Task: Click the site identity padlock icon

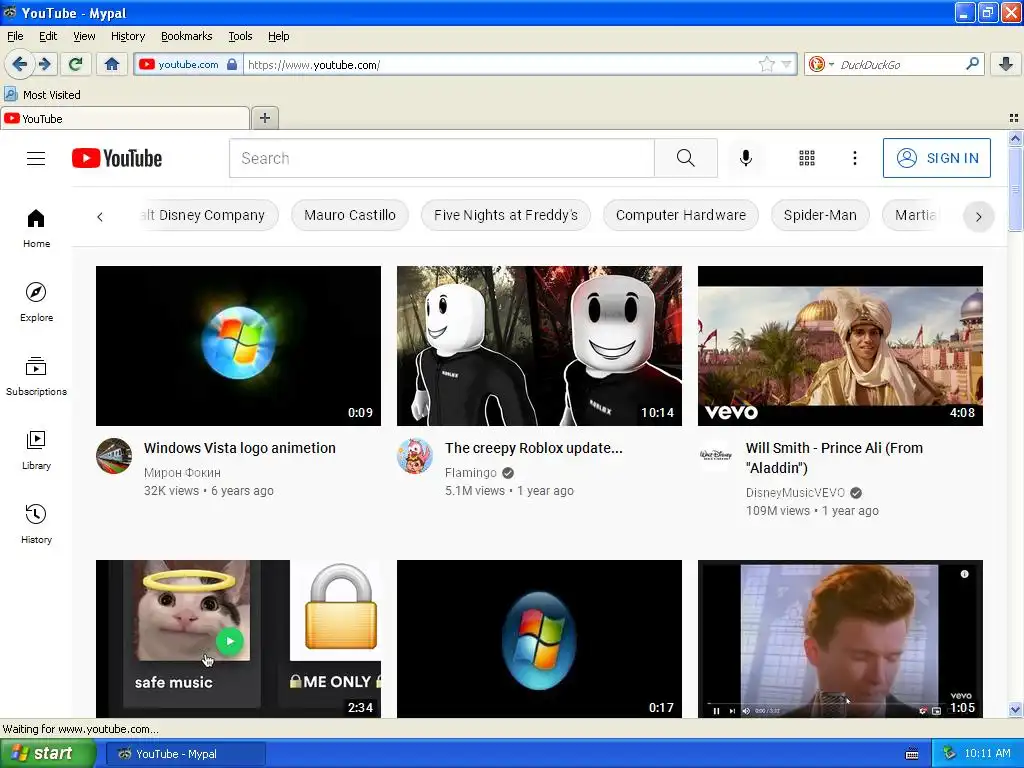Action: (232, 64)
